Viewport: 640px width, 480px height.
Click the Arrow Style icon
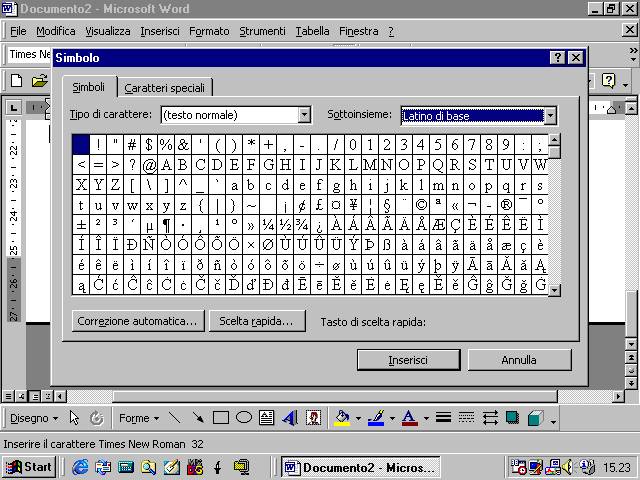(x=490, y=418)
